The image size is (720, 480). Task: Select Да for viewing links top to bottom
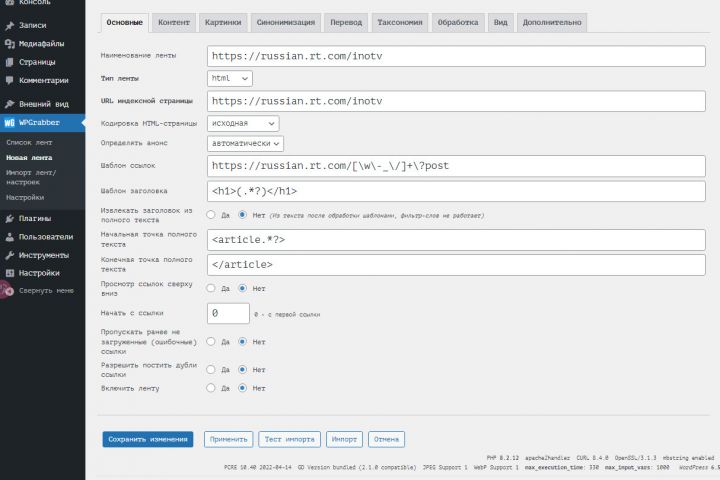211,288
